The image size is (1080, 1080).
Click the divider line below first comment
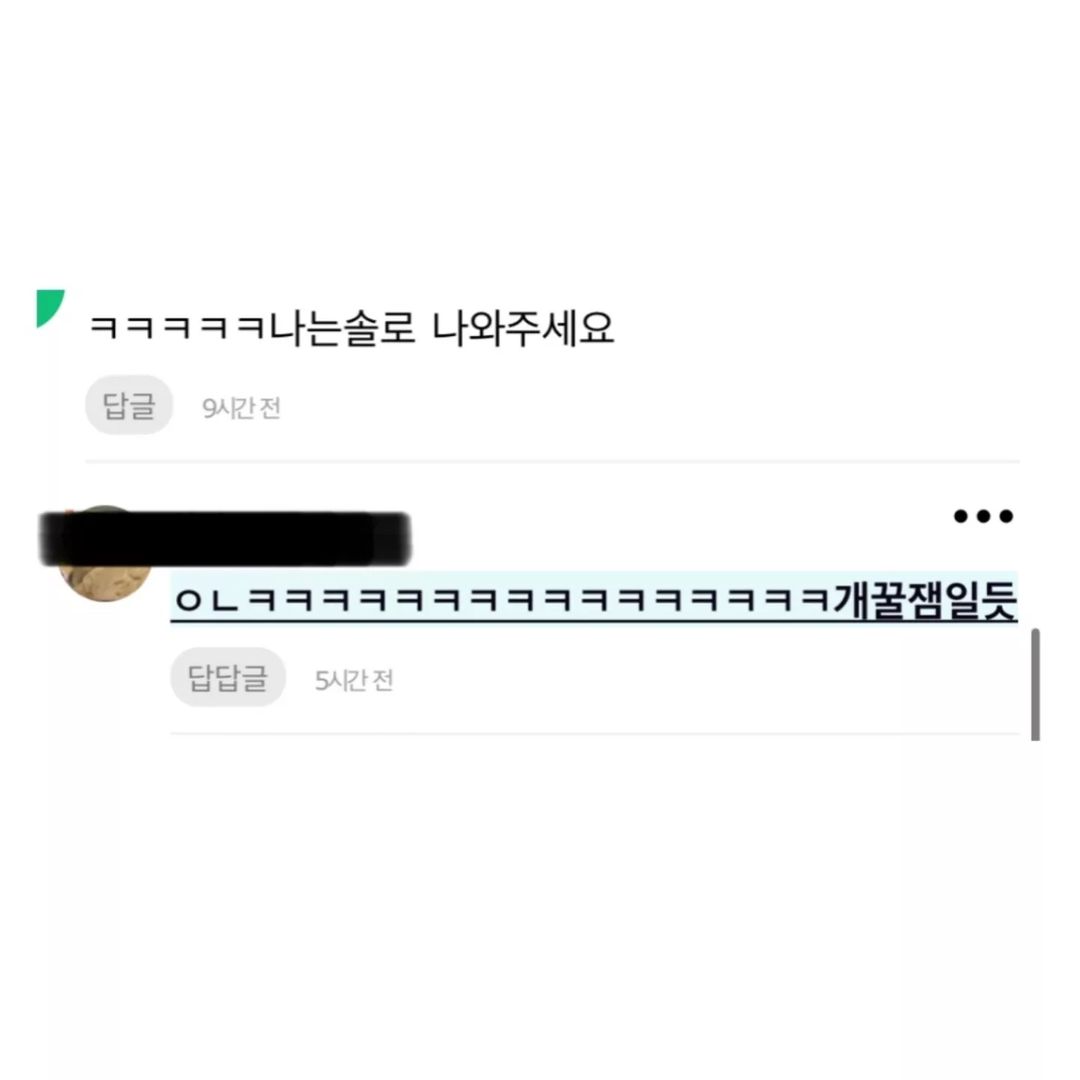tap(552, 461)
